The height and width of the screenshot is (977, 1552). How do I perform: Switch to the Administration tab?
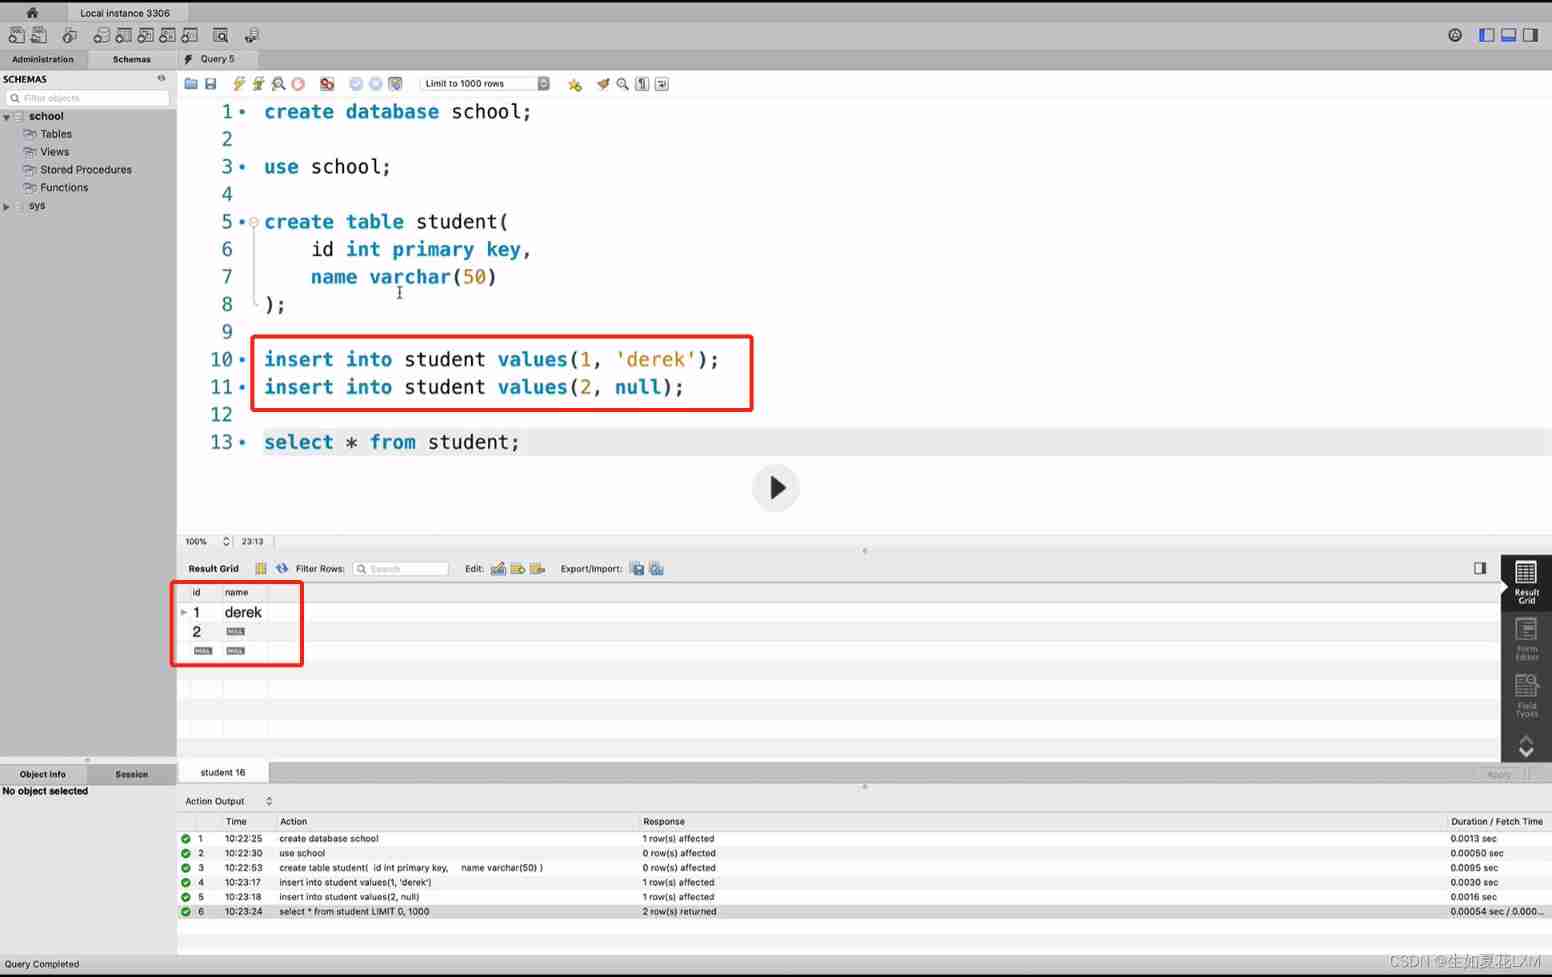pyautogui.click(x=43, y=59)
